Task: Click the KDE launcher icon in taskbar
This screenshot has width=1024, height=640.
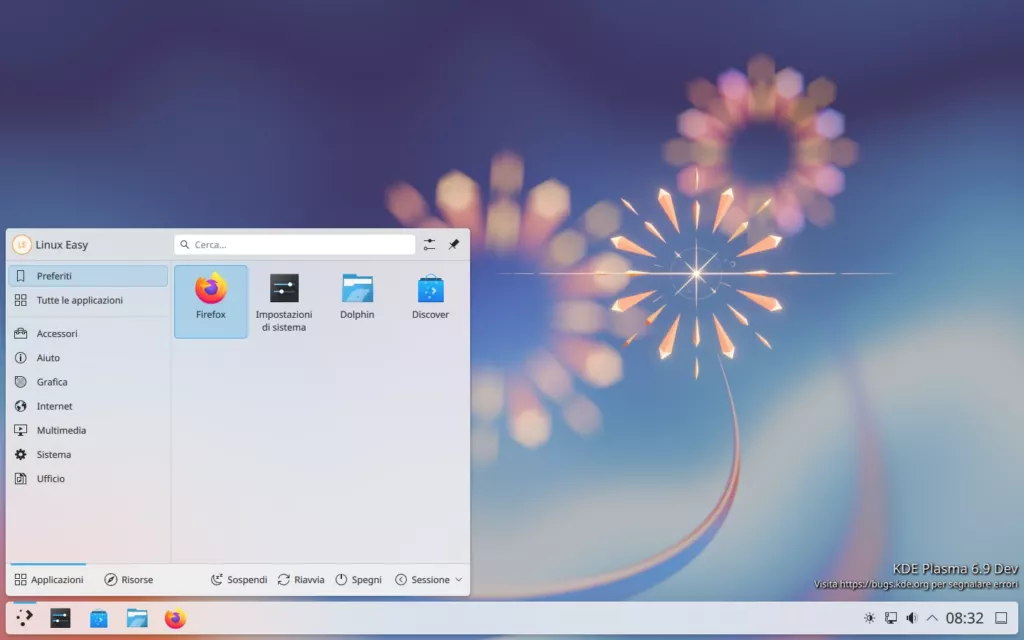Action: (24, 618)
